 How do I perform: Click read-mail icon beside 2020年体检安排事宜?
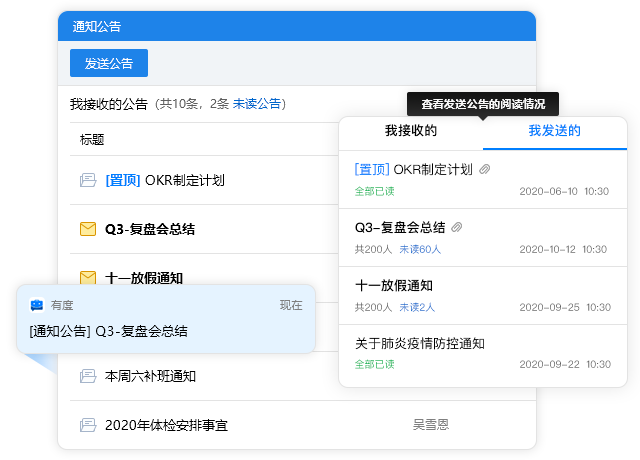[x=87, y=425]
